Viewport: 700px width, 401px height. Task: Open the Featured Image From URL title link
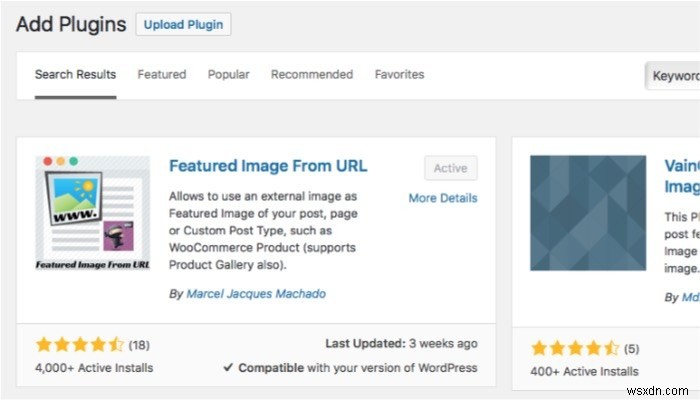click(268, 166)
